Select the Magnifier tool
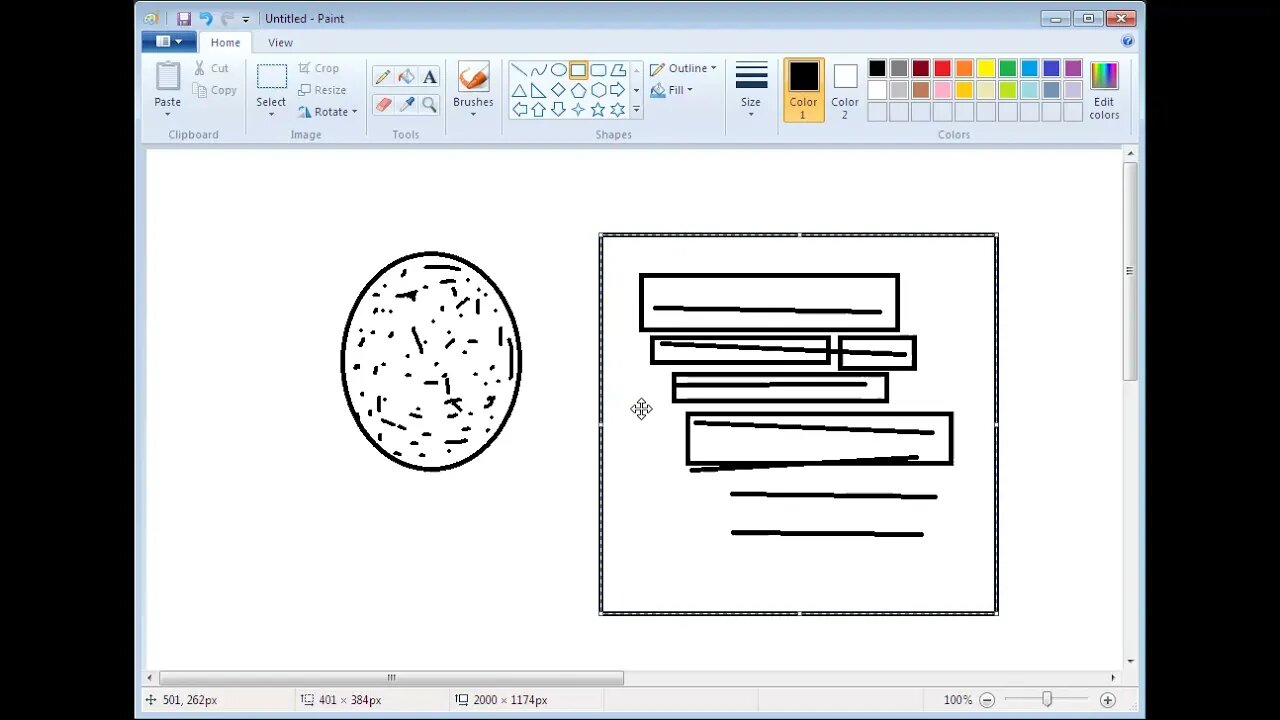This screenshot has width=1280, height=720. [x=429, y=104]
